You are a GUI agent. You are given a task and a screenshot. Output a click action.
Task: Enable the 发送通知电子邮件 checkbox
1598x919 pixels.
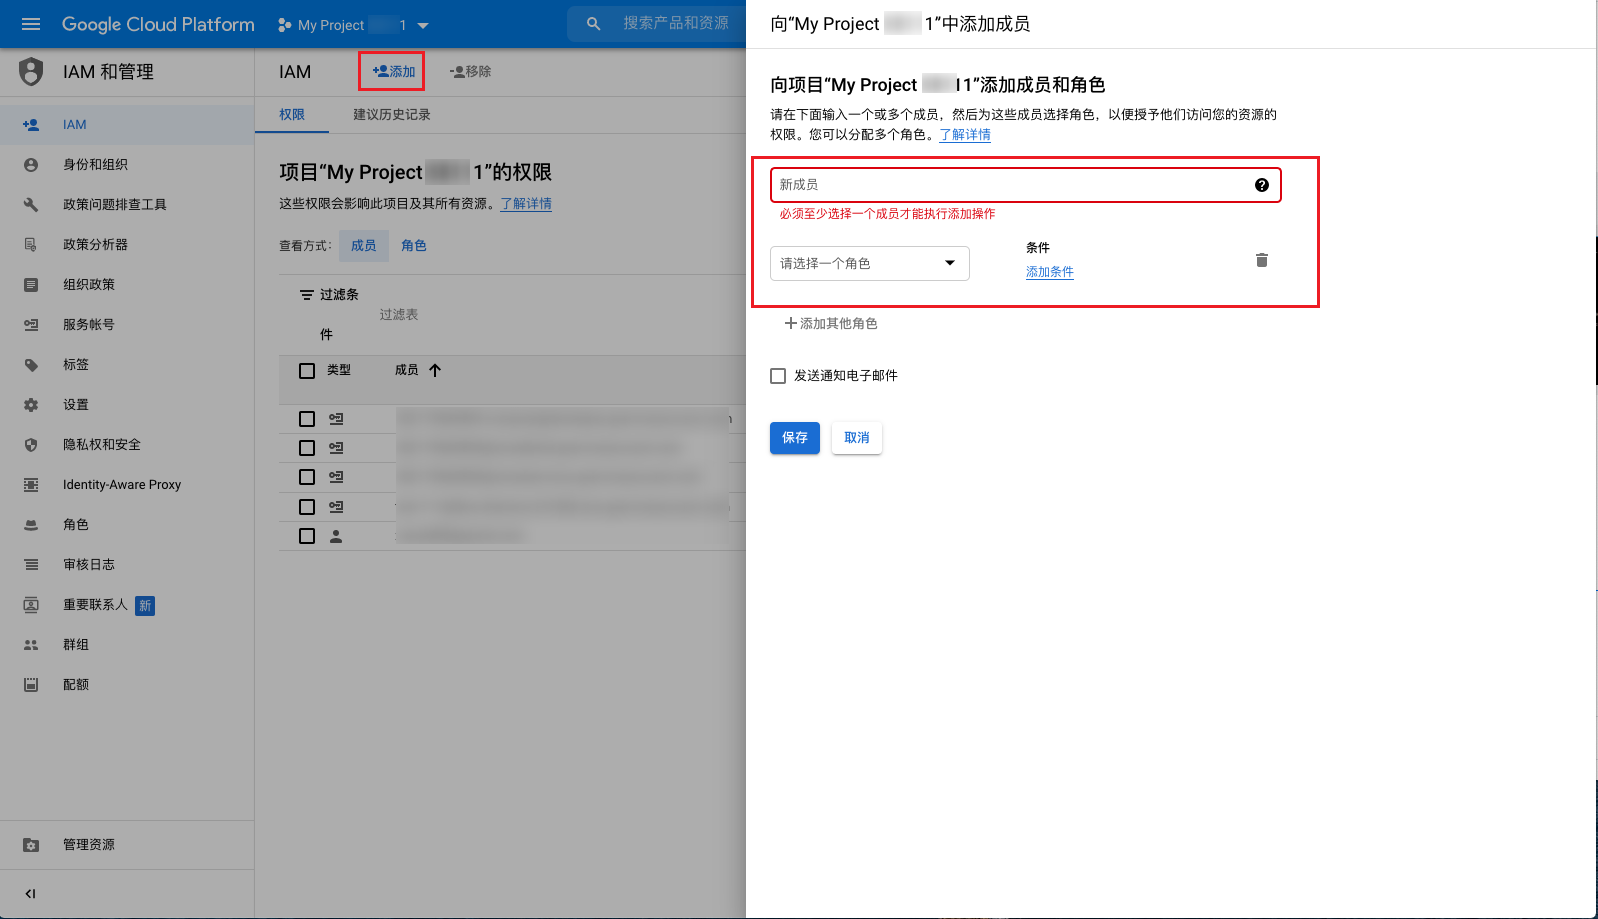(x=778, y=376)
